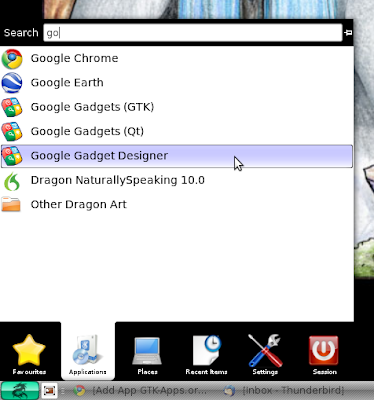Switch to the Session tab

(324, 354)
